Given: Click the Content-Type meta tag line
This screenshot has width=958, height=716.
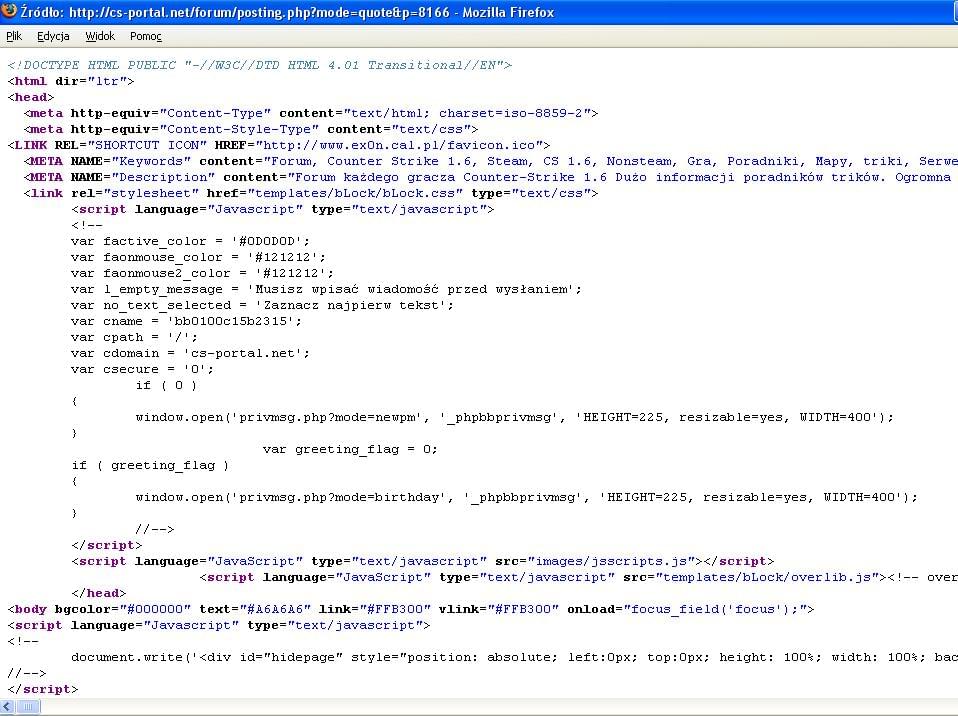Looking at the screenshot, I should (x=311, y=113).
